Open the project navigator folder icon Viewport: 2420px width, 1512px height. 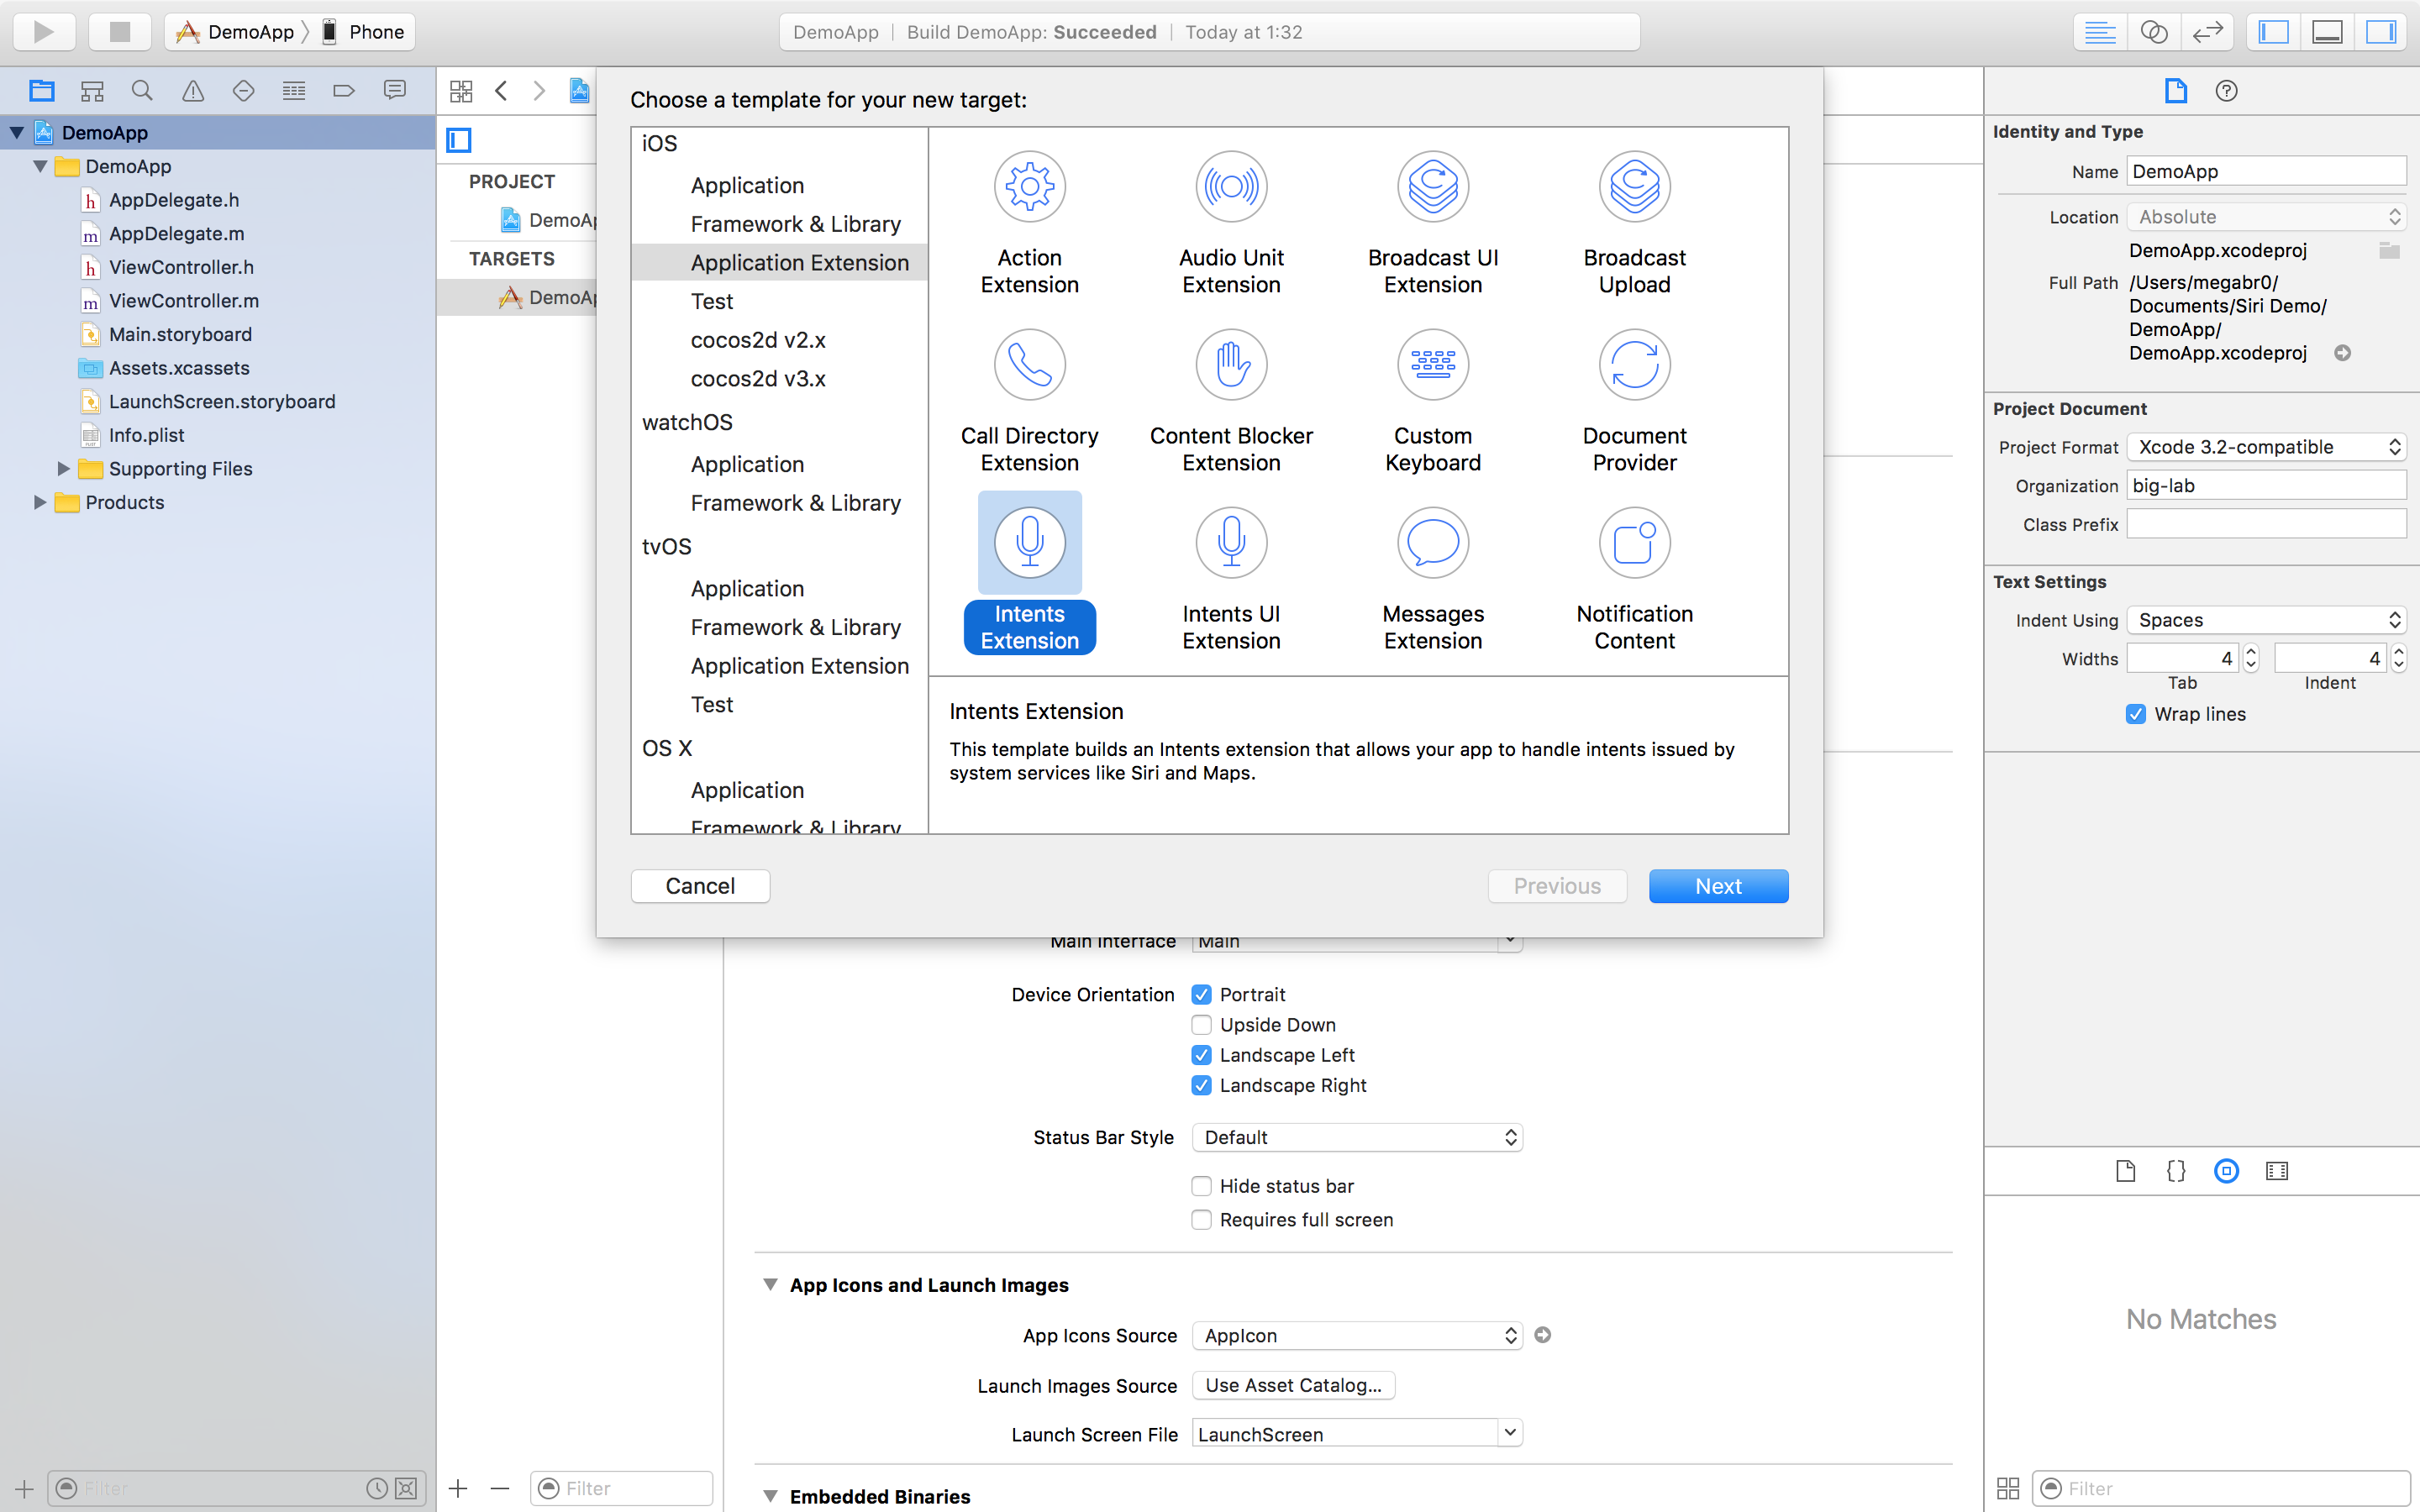tap(41, 91)
